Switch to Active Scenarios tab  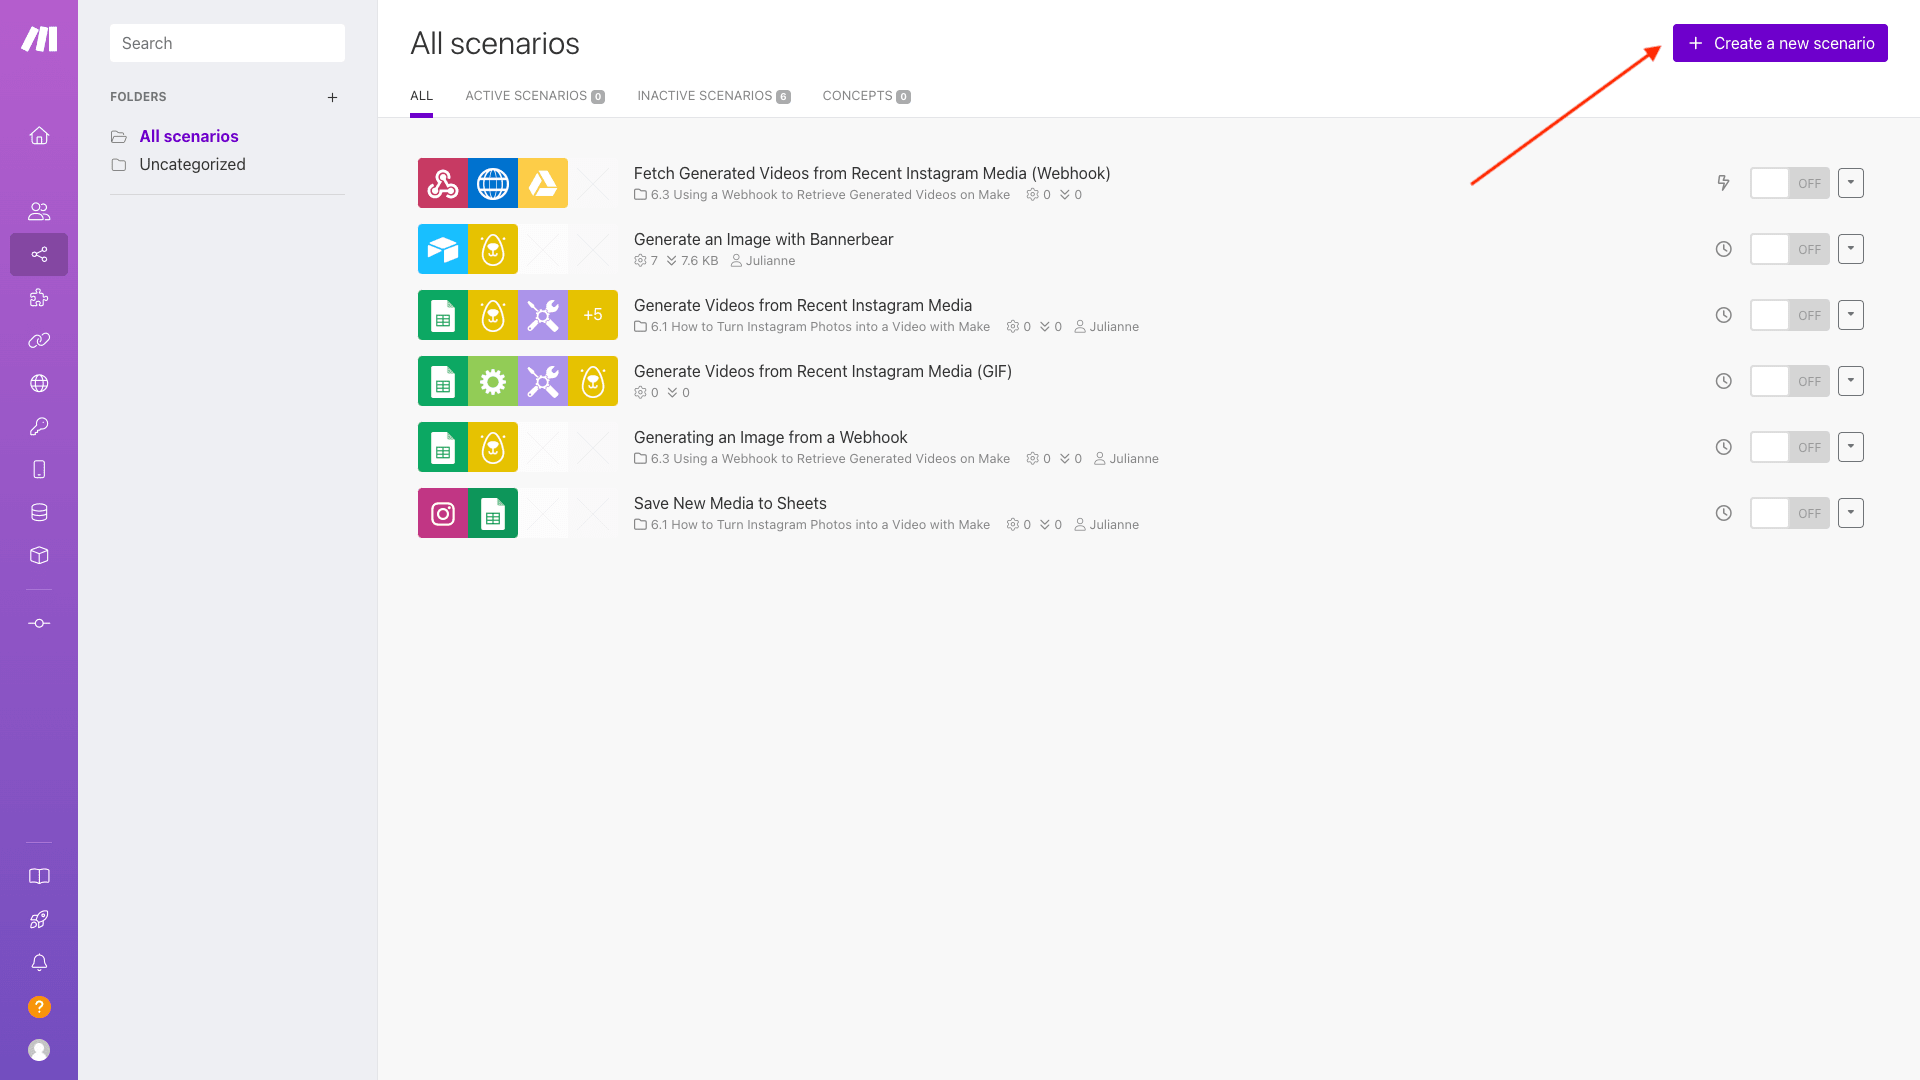pos(535,96)
